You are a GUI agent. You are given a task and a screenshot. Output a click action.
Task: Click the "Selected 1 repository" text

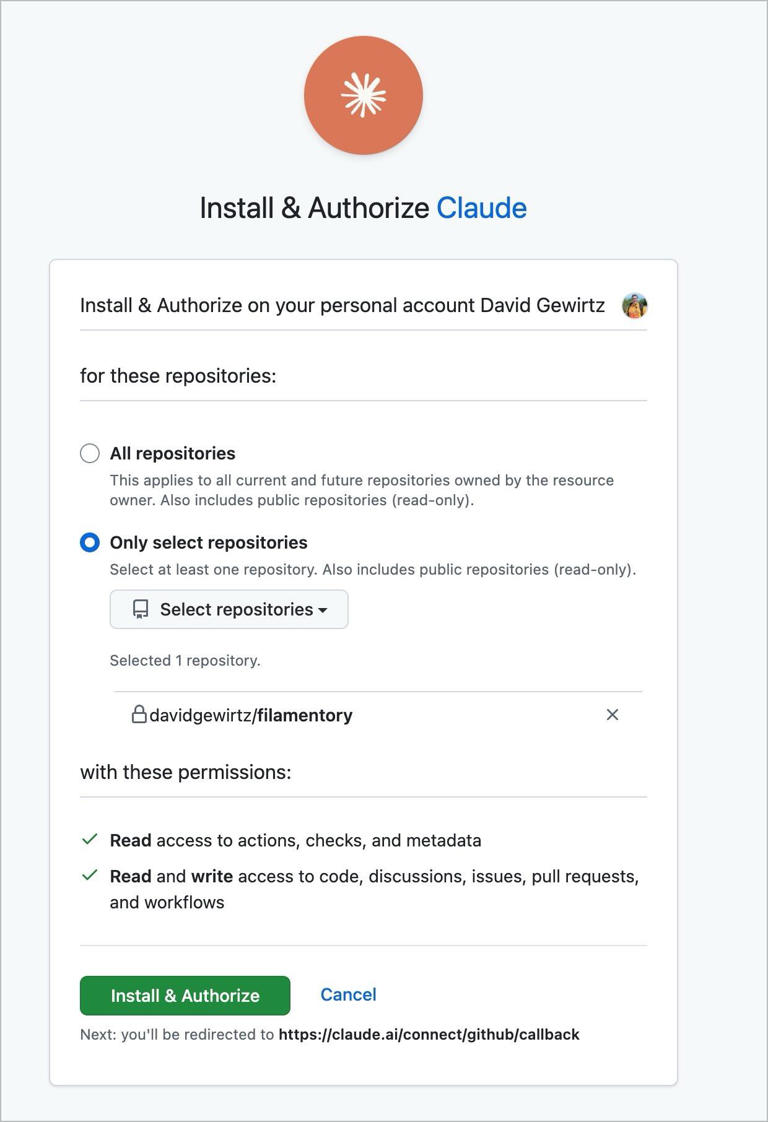point(185,660)
